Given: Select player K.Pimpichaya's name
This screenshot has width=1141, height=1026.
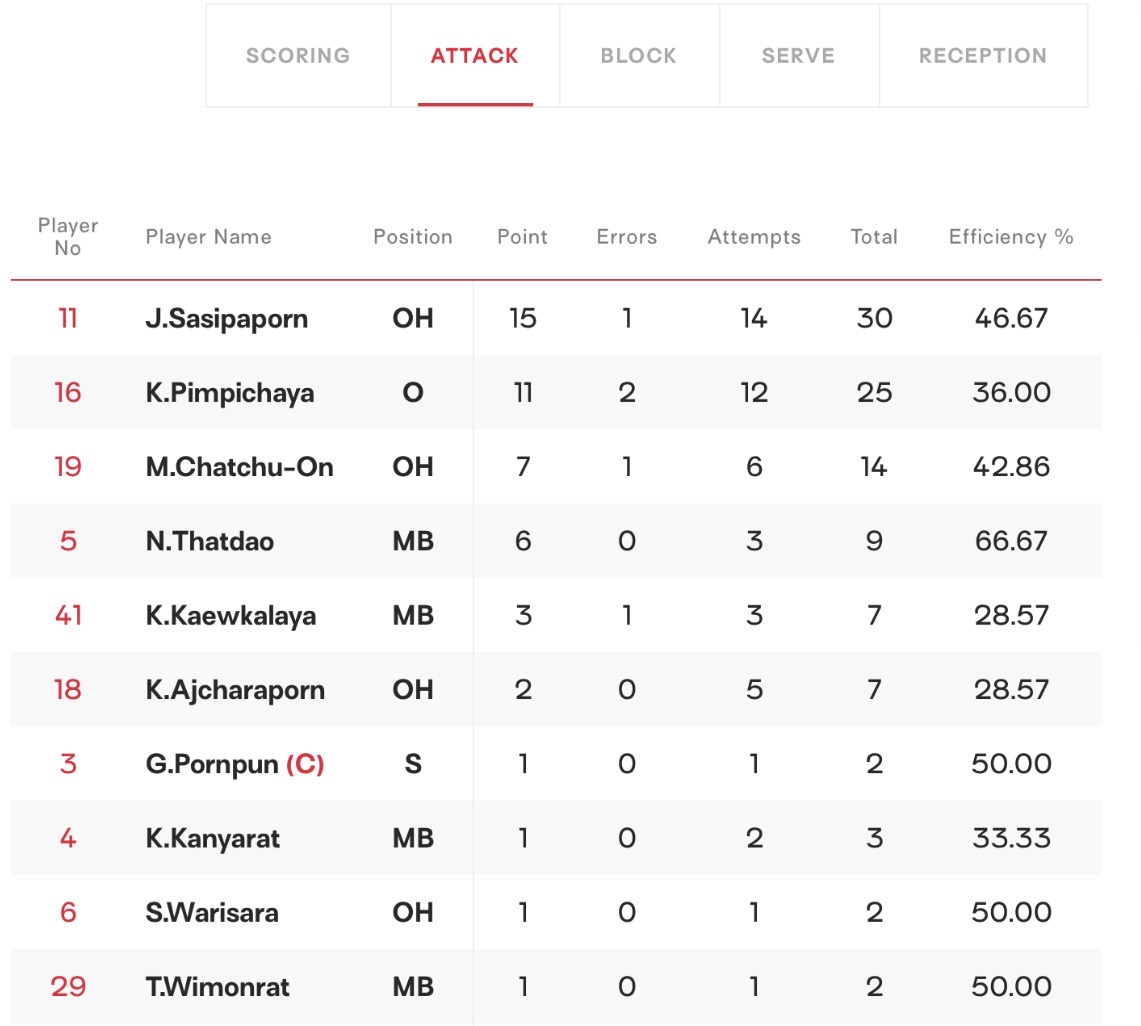Looking at the screenshot, I should (230, 393).
